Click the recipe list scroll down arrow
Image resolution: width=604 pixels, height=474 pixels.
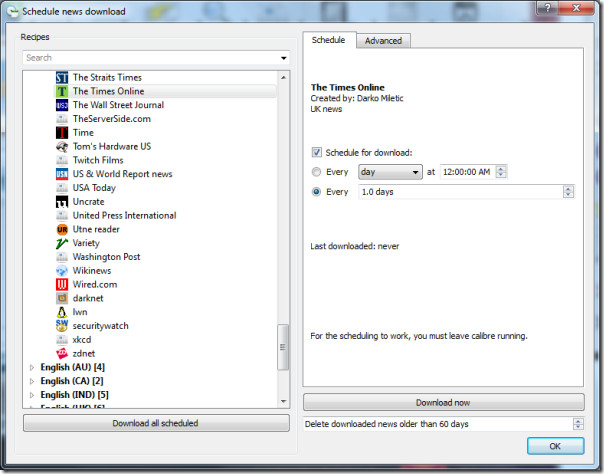[x=284, y=402]
